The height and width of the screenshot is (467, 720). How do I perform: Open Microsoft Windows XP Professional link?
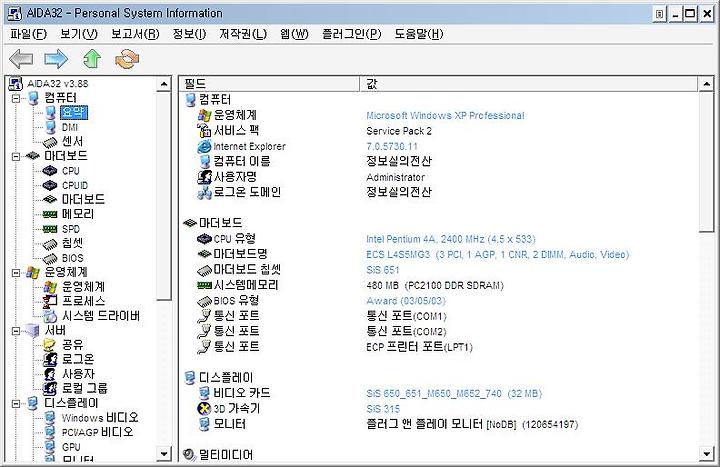point(445,116)
